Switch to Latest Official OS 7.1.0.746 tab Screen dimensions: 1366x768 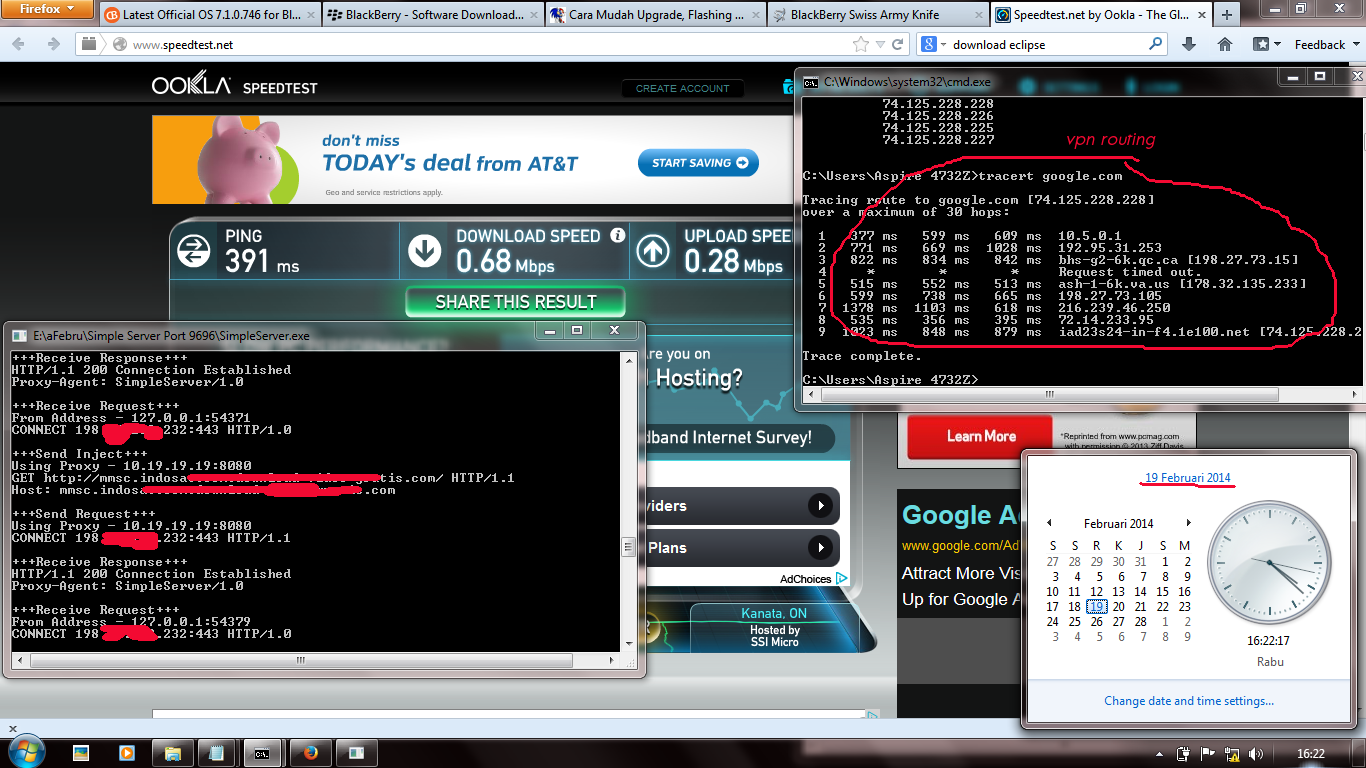click(x=210, y=15)
